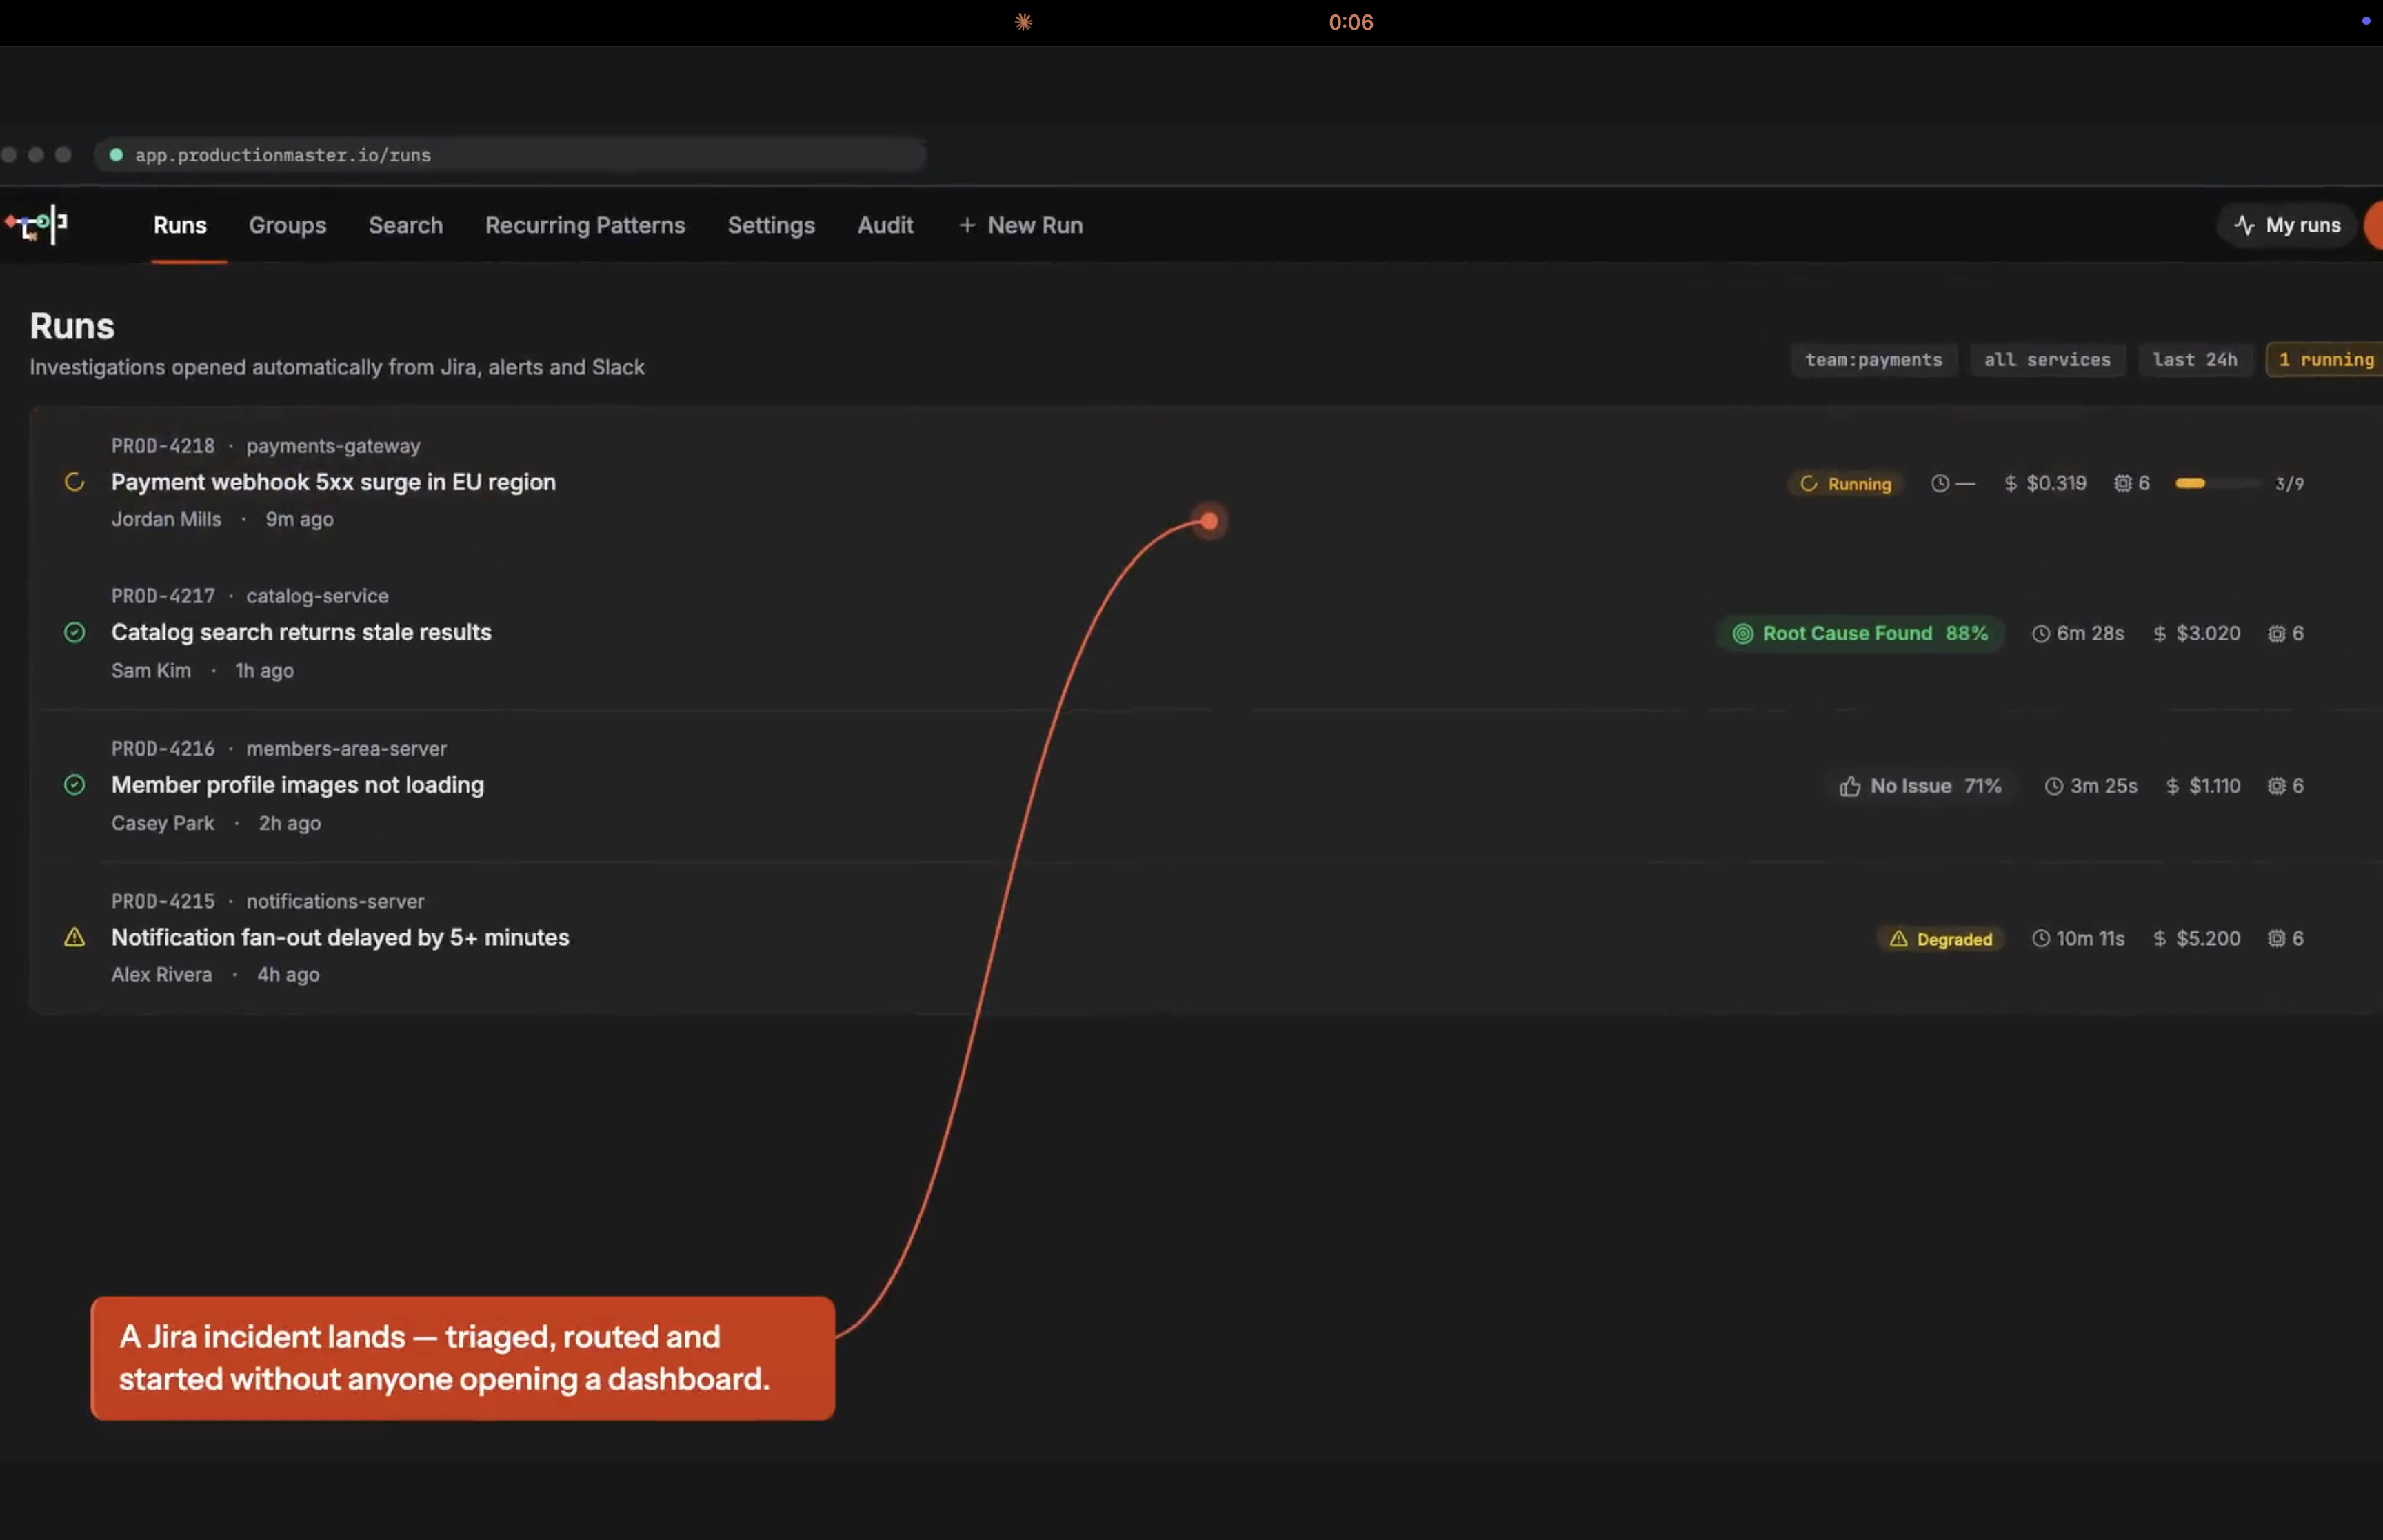Viewport: 2383px width, 1540px height.
Task: Click the clock icon in the PROD-4218 row
Action: point(1940,484)
